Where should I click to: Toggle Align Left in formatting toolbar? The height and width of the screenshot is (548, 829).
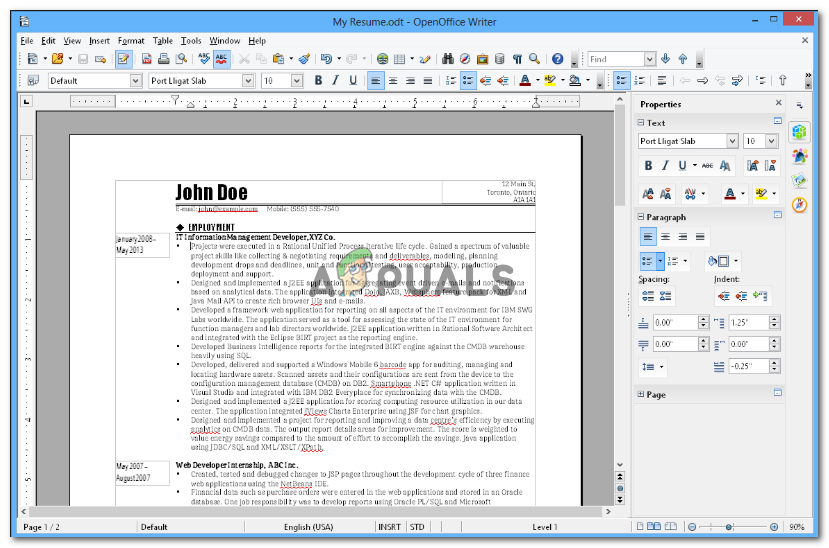[x=375, y=81]
